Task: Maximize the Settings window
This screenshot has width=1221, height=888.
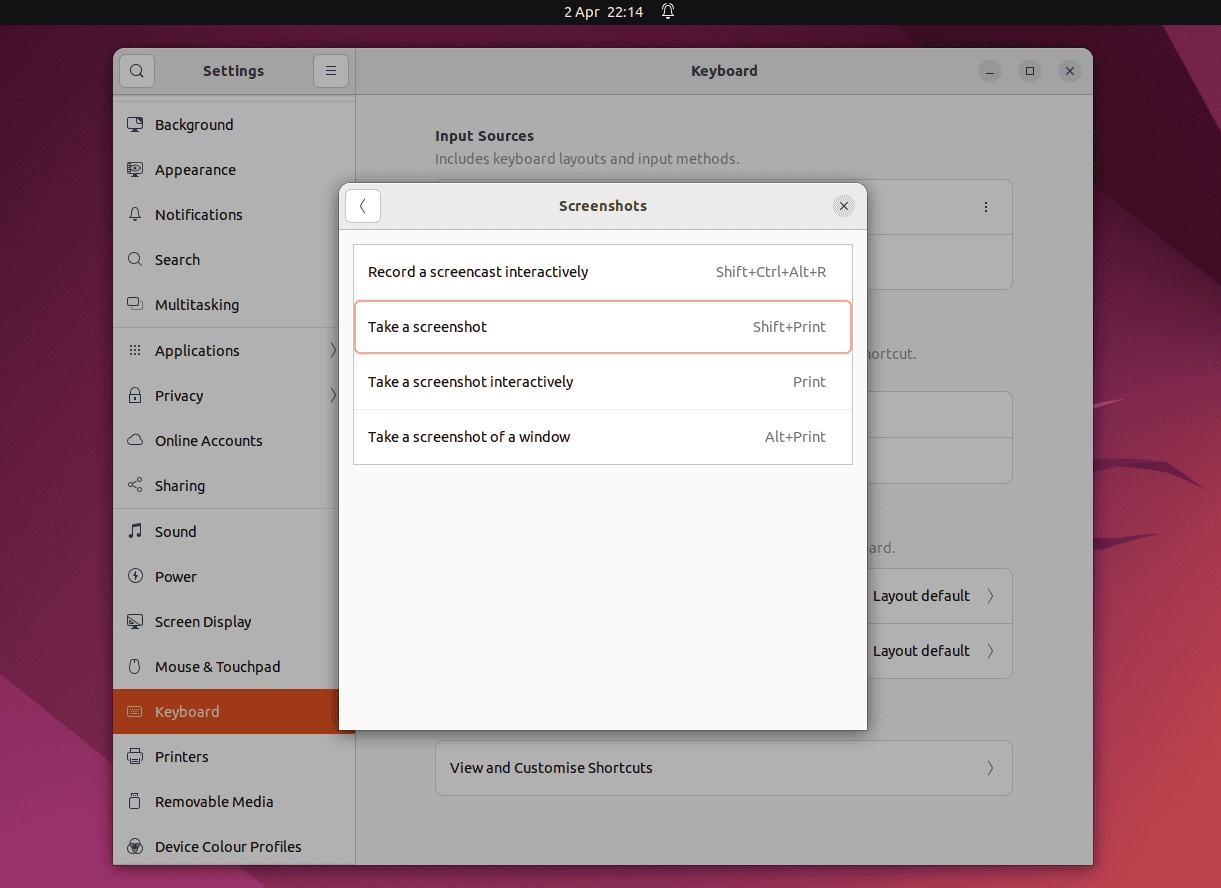Action: (x=1029, y=71)
